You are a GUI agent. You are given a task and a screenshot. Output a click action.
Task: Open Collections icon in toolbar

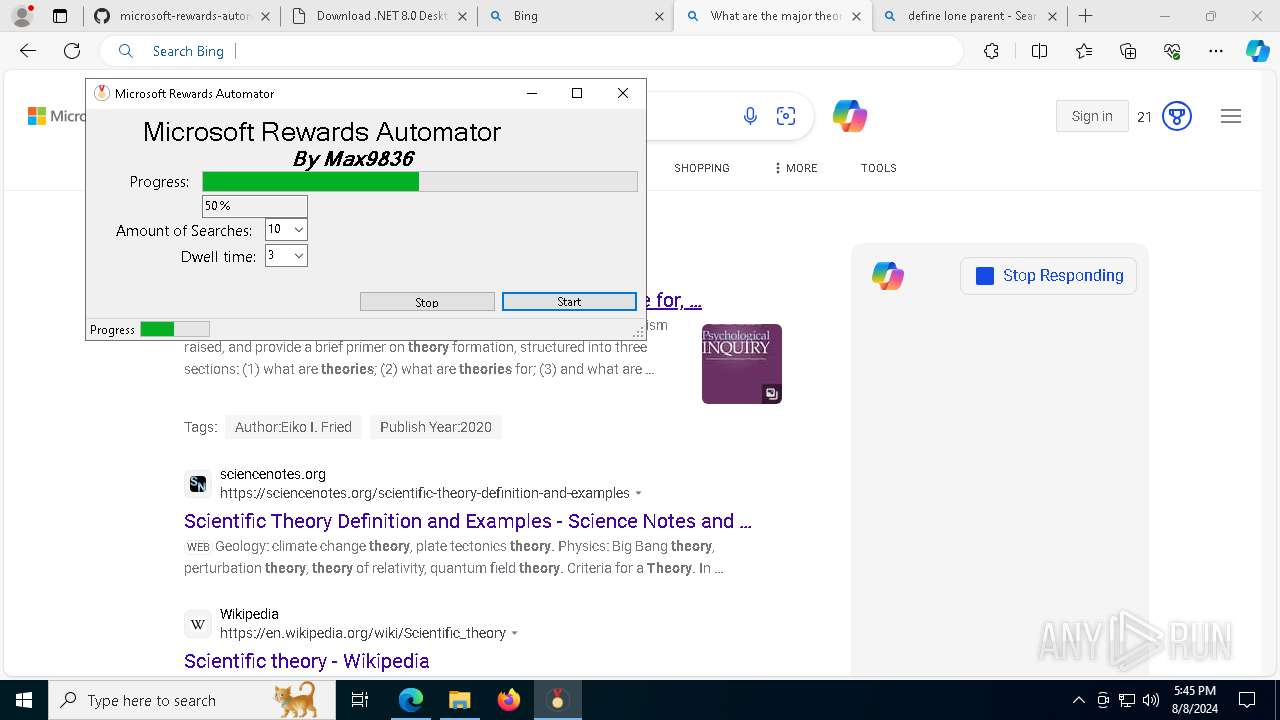(x=1128, y=51)
